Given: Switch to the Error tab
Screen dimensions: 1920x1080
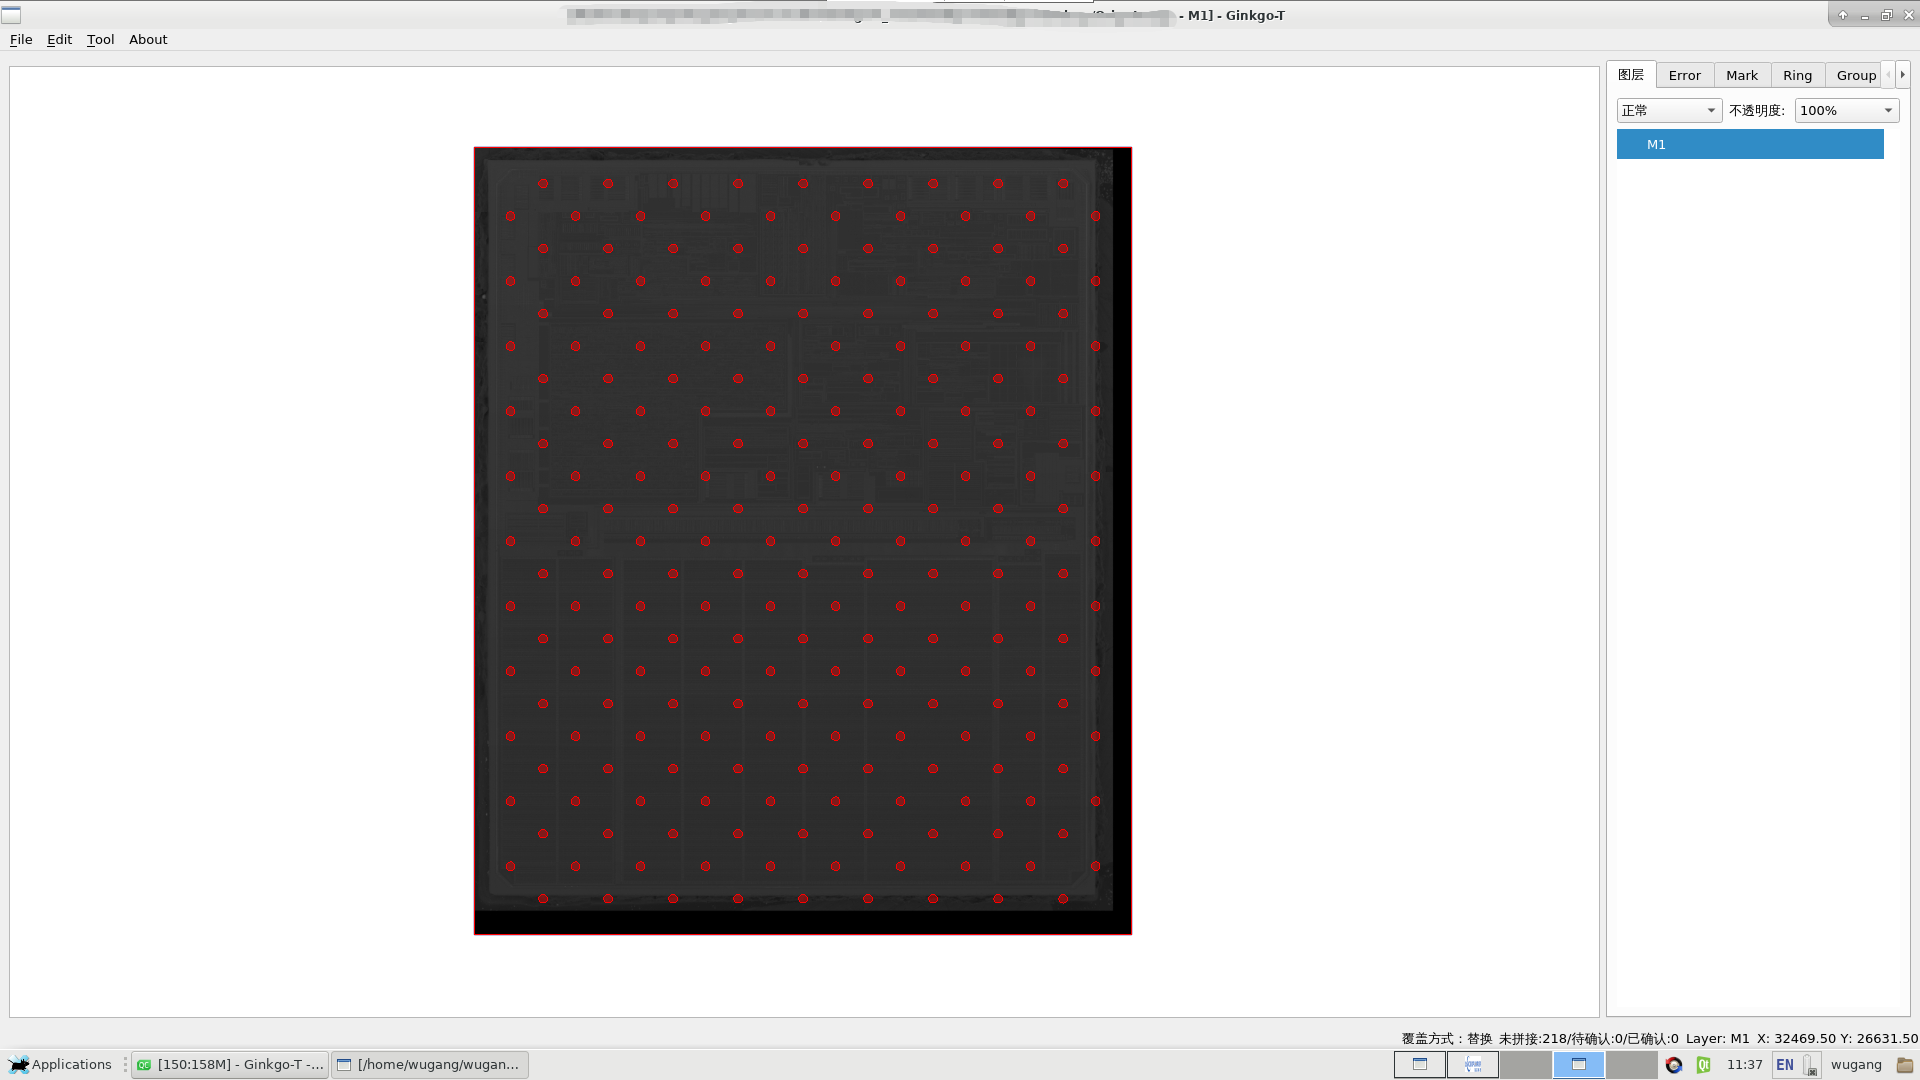Looking at the screenshot, I should click(1684, 75).
